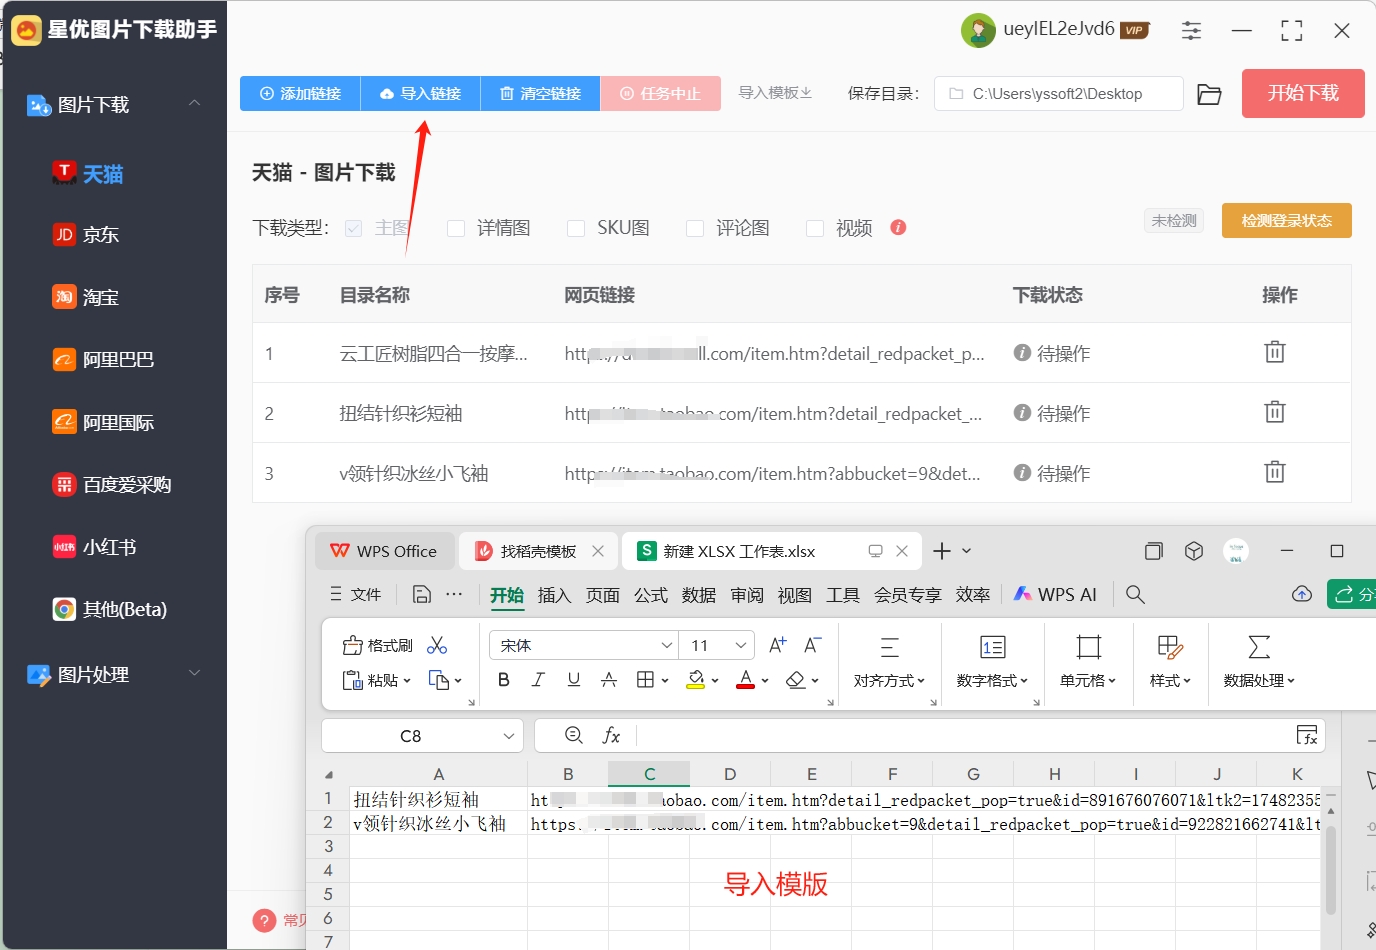Apply italic formatting in WPS
The width and height of the screenshot is (1376, 950).
coord(538,680)
